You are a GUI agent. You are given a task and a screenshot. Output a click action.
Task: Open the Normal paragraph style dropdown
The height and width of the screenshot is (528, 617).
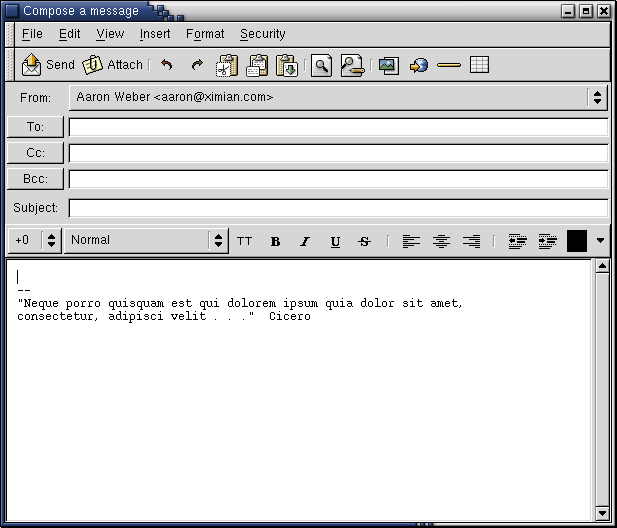[218, 240]
